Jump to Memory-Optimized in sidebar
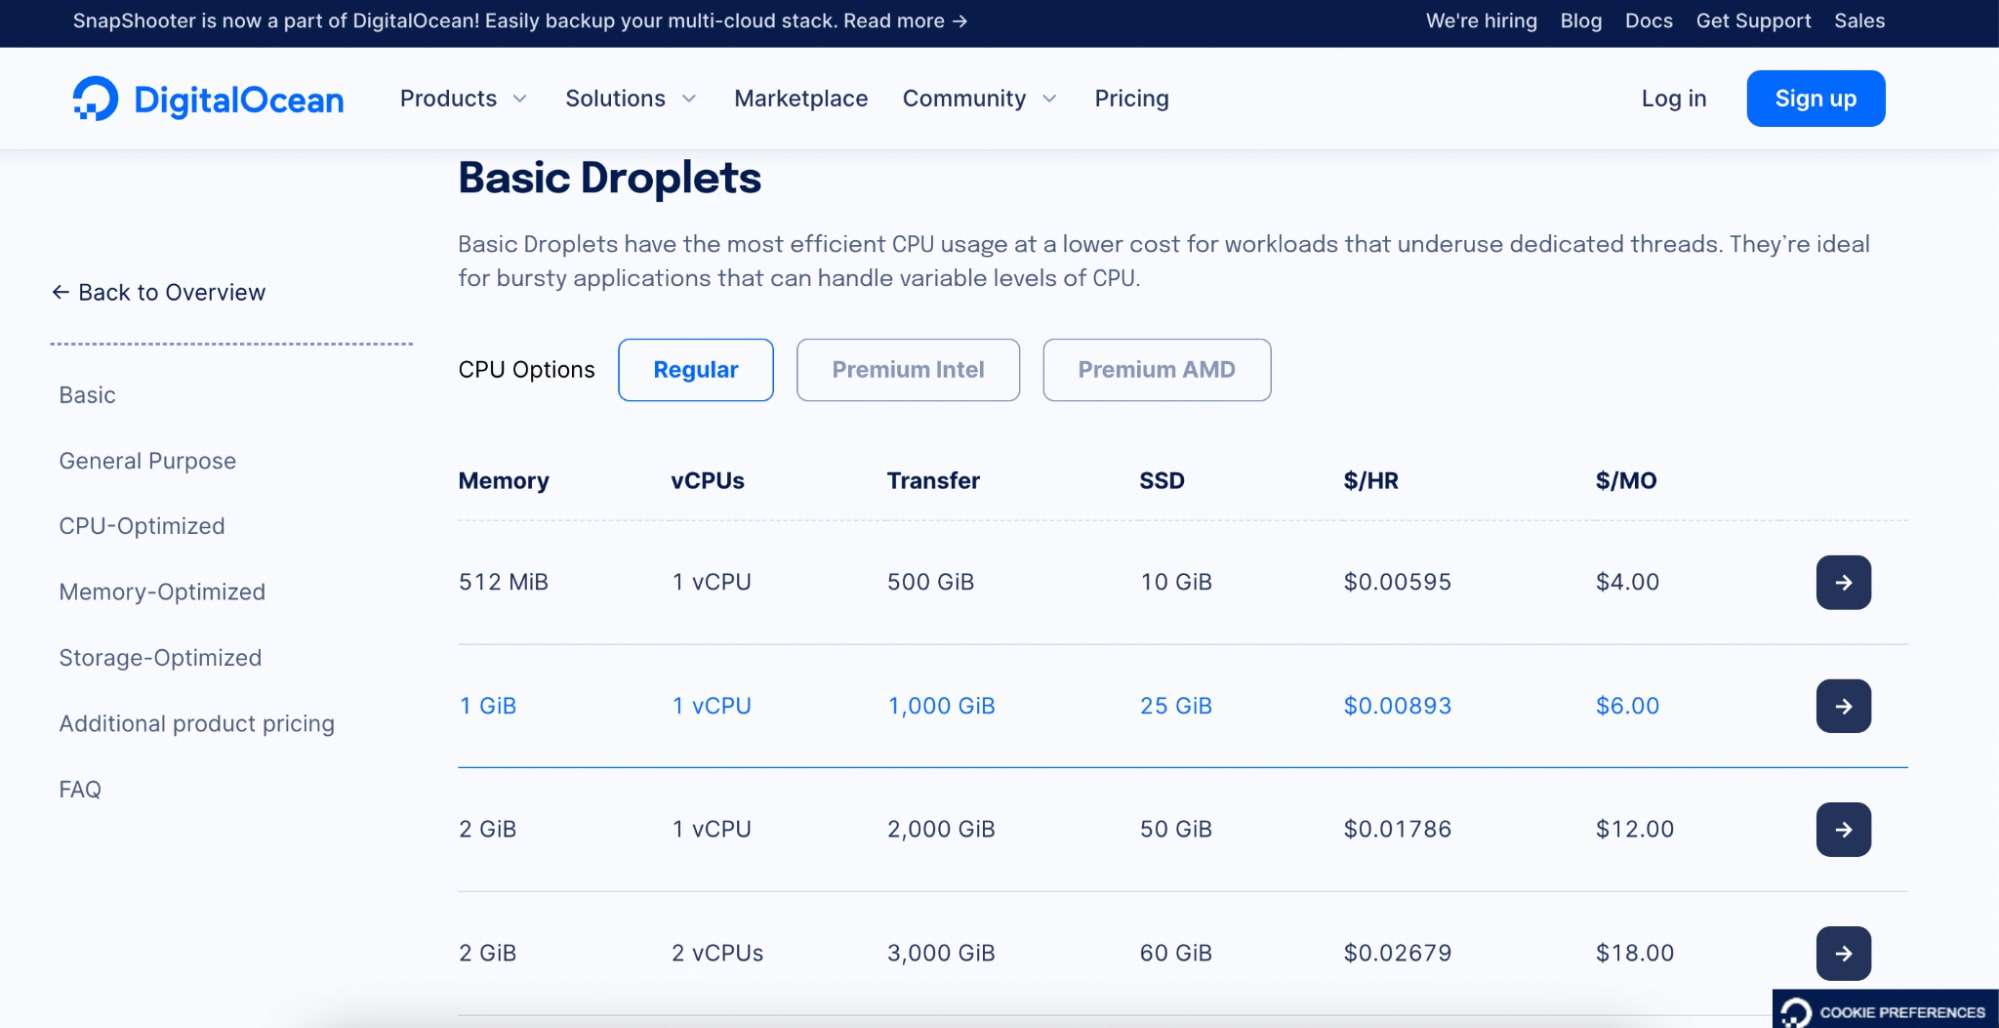1999x1028 pixels. pos(162,592)
